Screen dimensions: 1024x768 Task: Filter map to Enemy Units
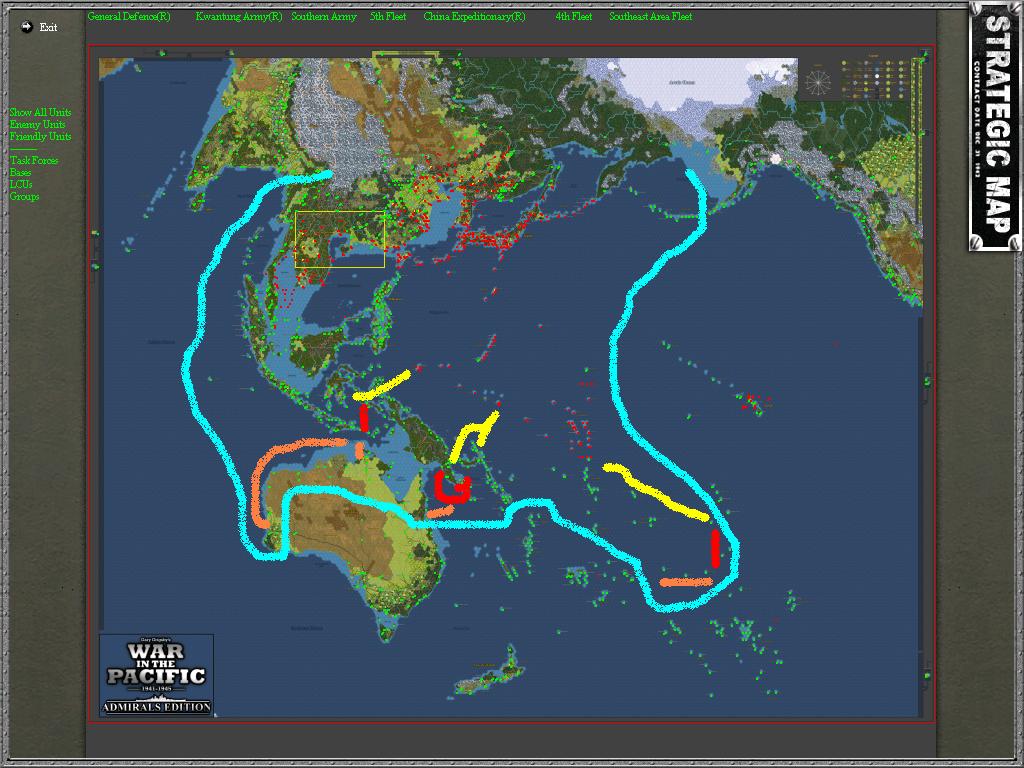point(37,124)
